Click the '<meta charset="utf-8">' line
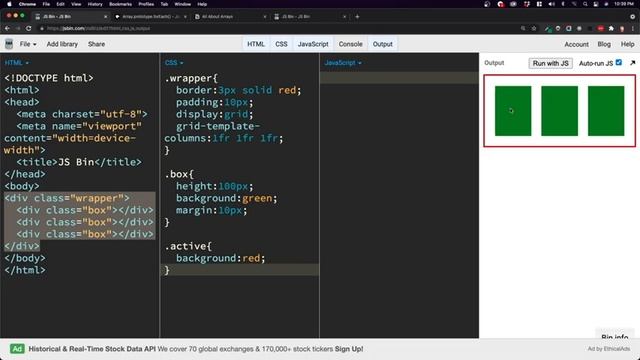The image size is (640, 360). pos(82,114)
